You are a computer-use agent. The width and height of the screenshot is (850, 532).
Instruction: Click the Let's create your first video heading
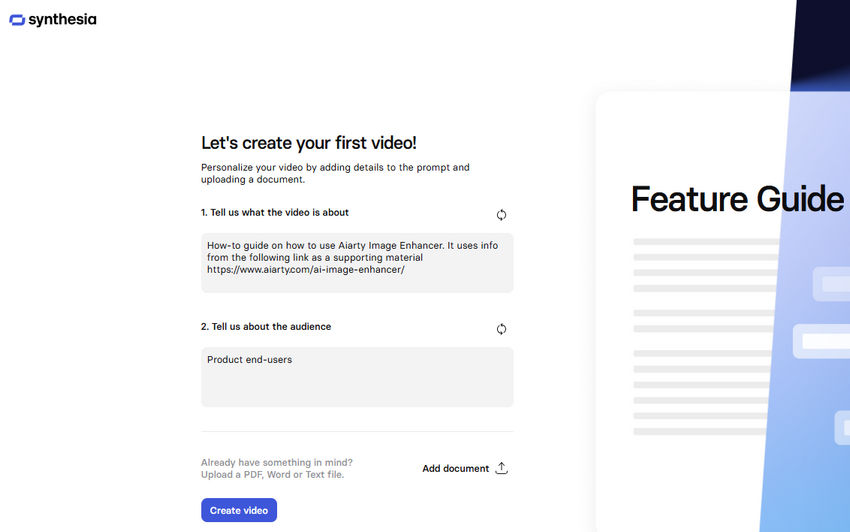(x=309, y=143)
